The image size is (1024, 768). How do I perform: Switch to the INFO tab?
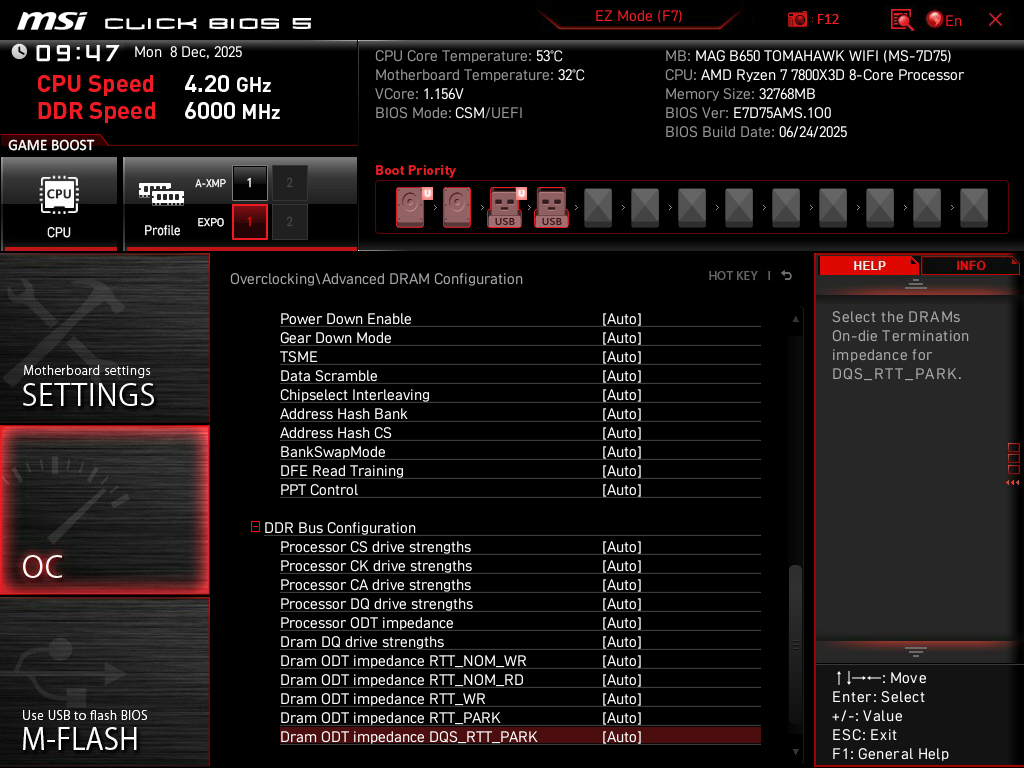point(970,266)
